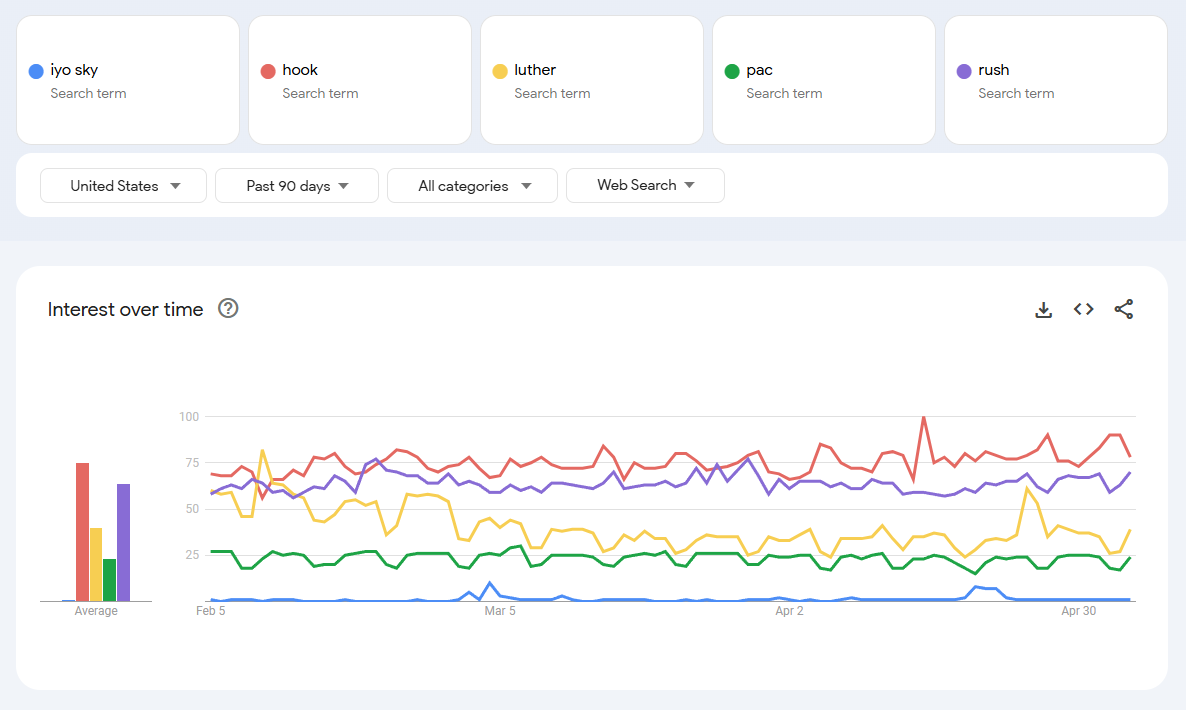Click the rush search term card
This screenshot has width=1186, height=710.
point(1056,80)
